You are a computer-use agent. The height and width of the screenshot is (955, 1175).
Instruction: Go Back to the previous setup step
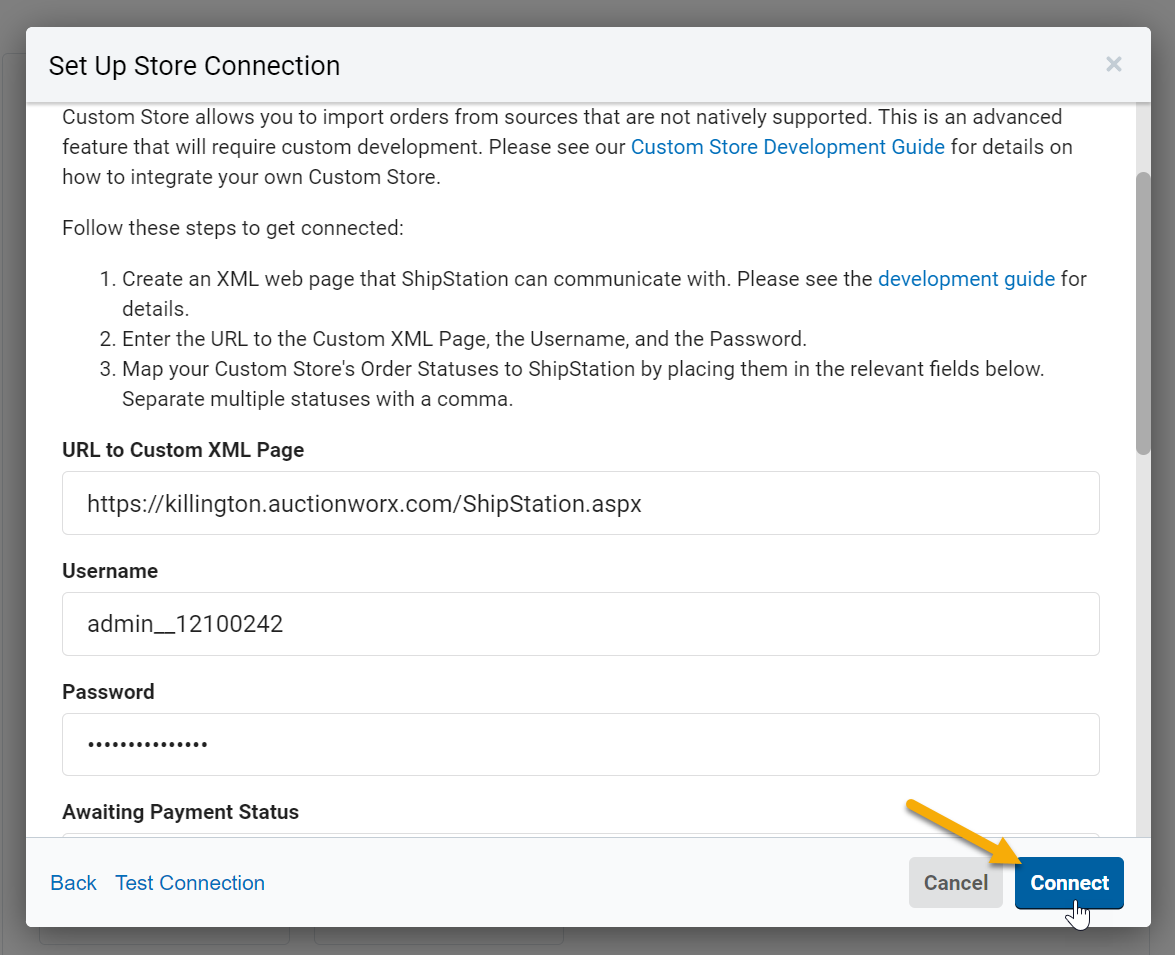[73, 883]
